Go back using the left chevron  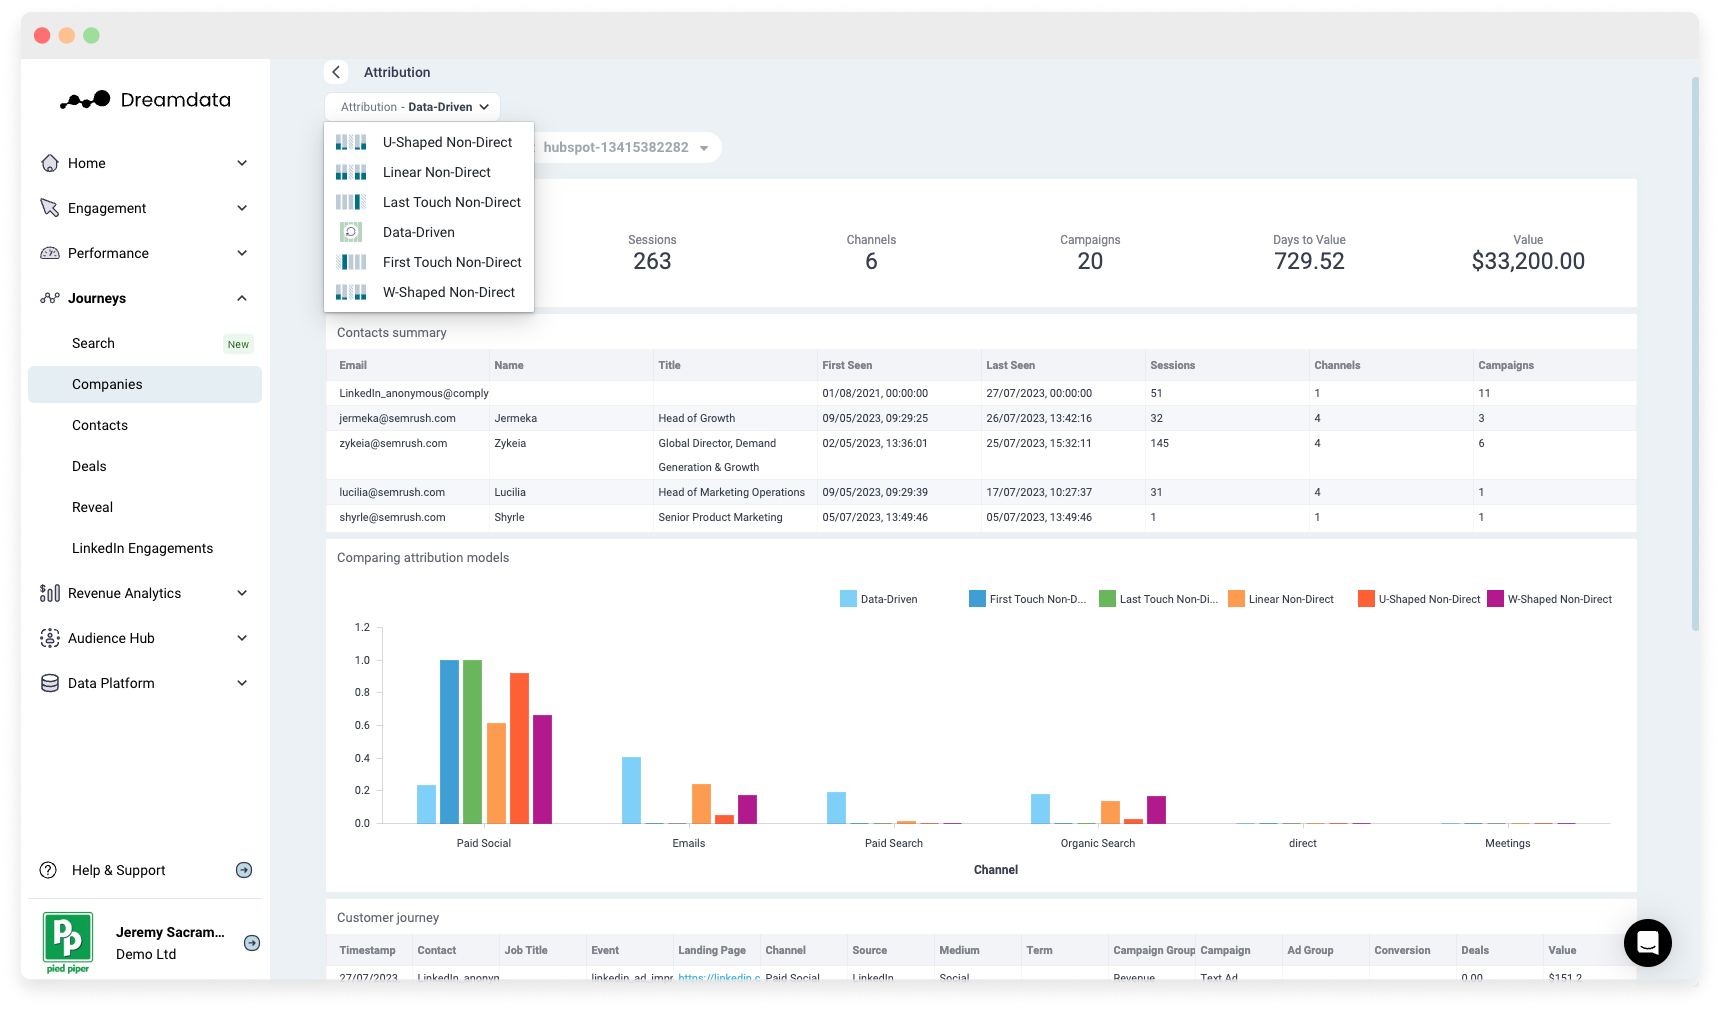[x=336, y=72]
